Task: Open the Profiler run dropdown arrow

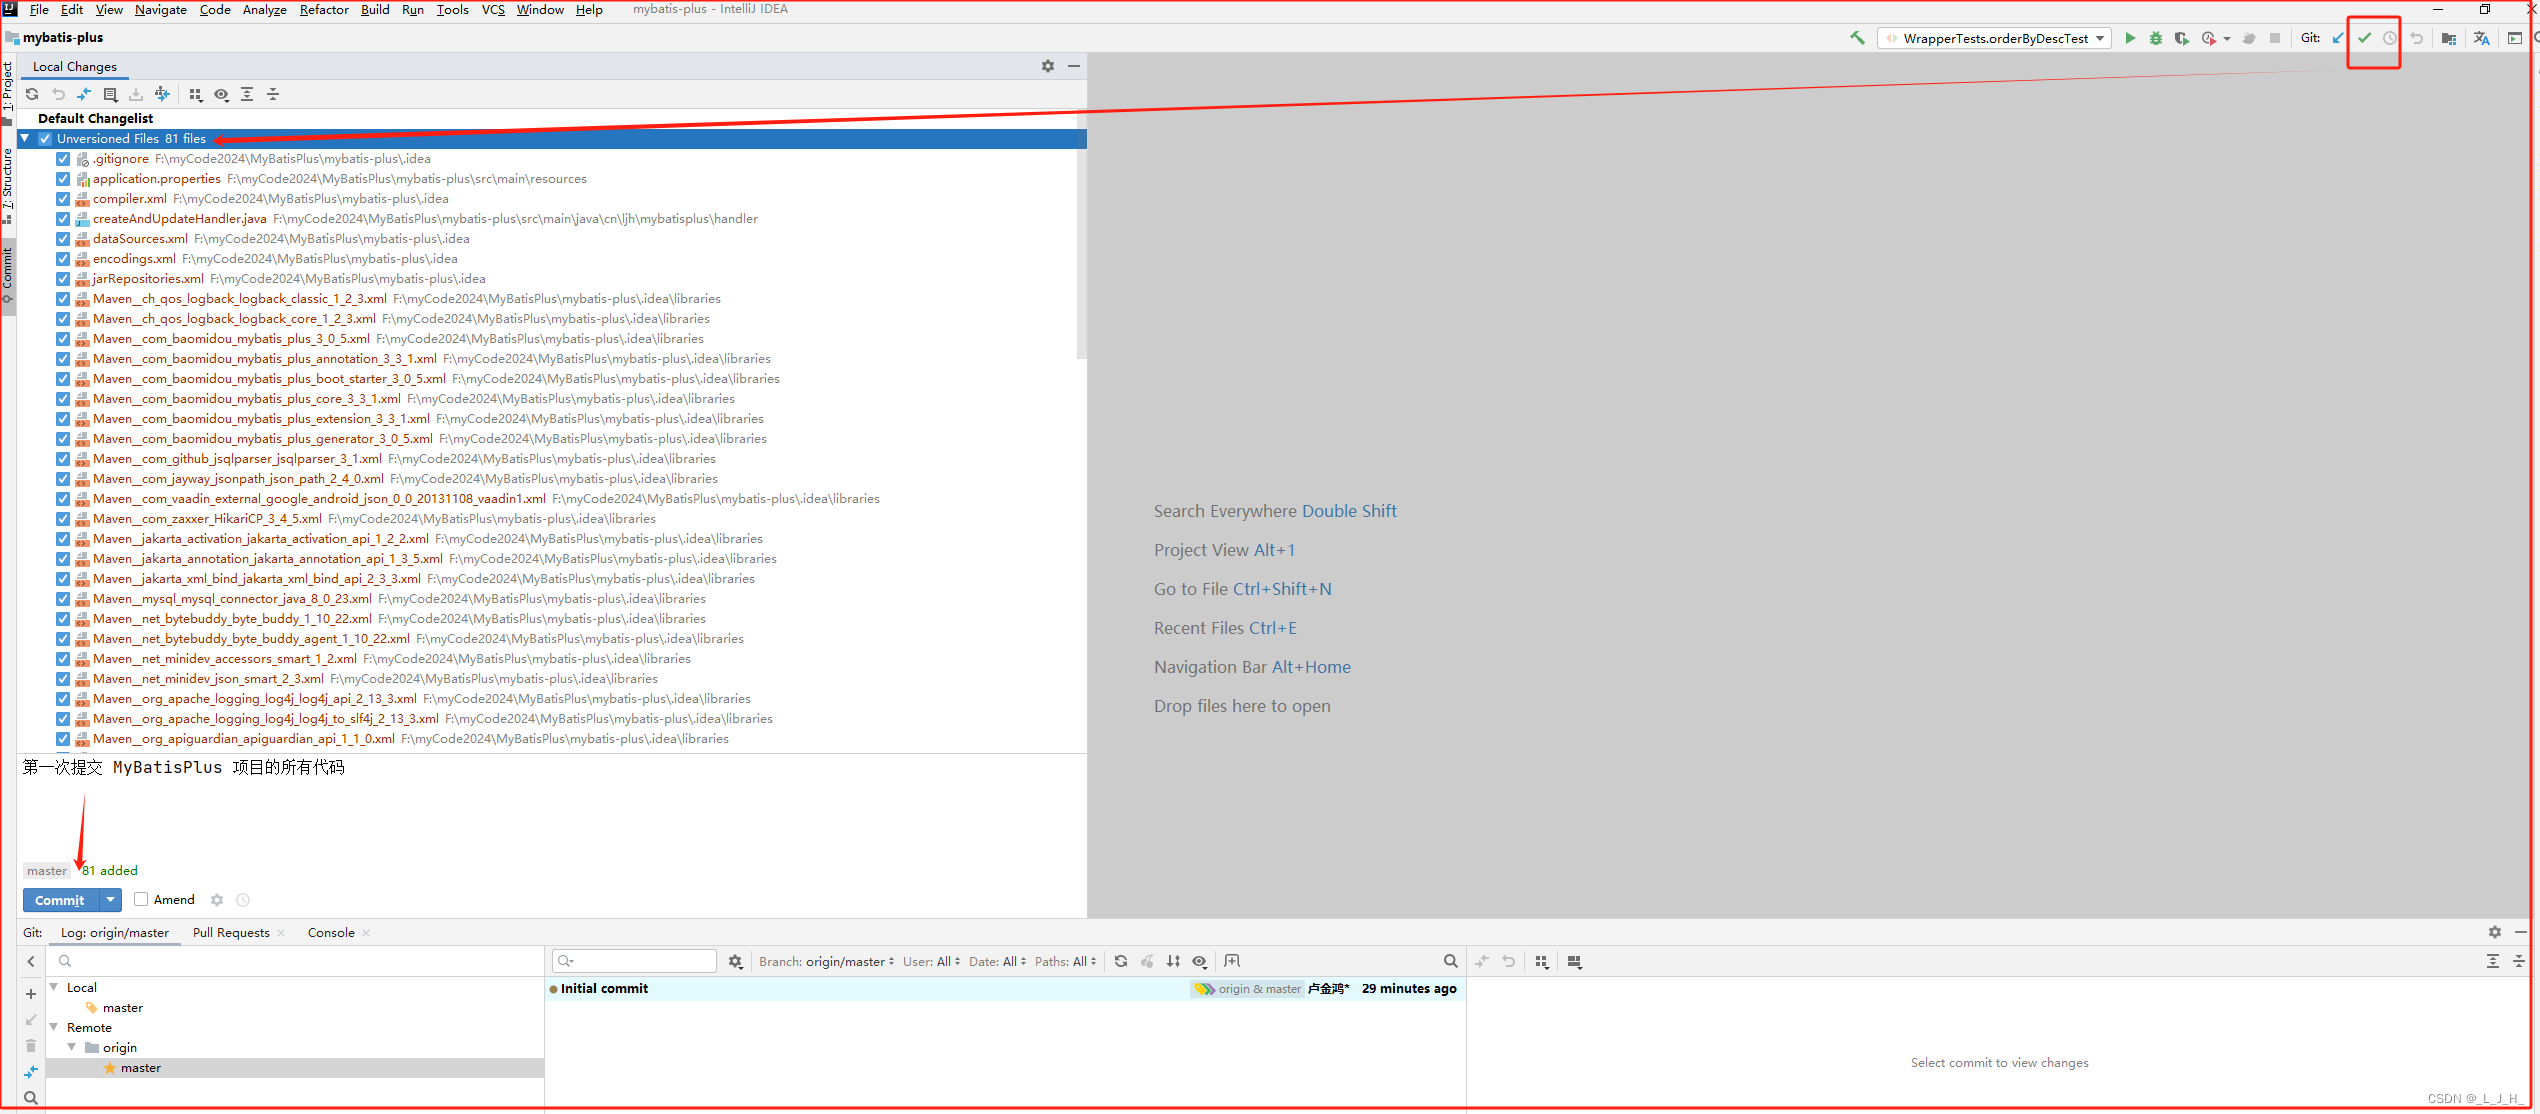Action: coord(2227,39)
